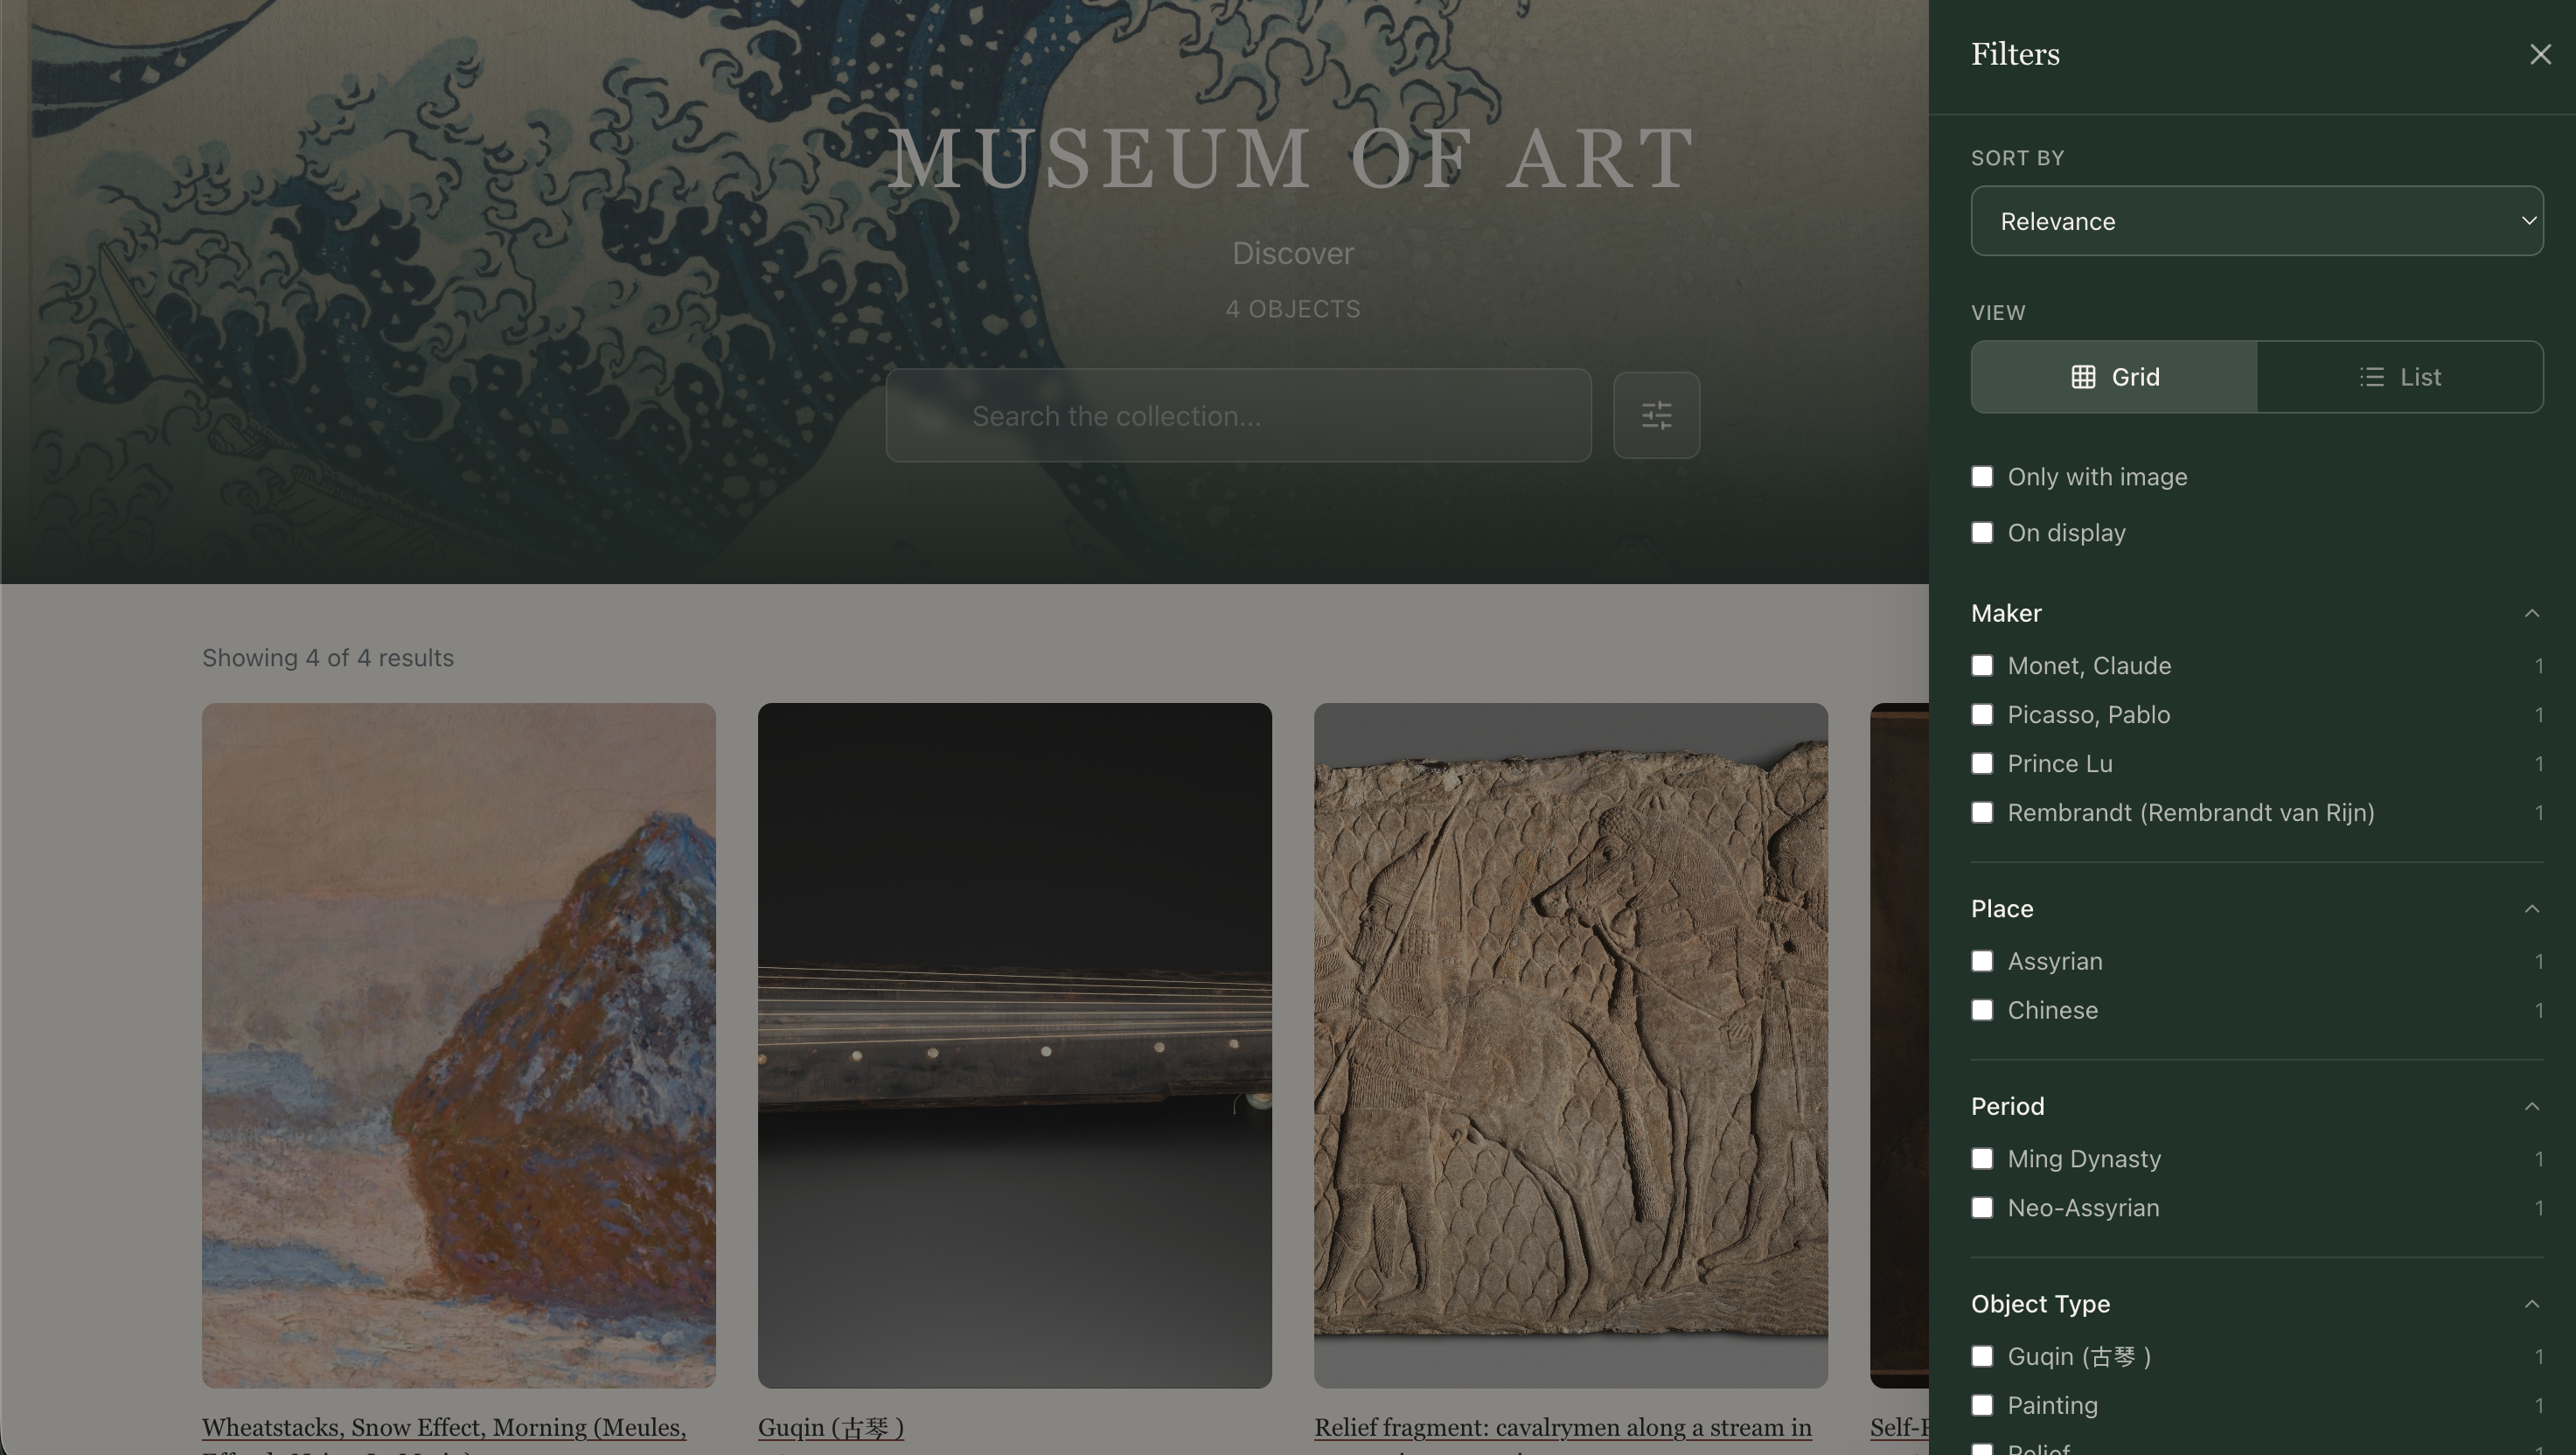2576x1455 pixels.
Task: Switch to List view
Action: (2400, 377)
